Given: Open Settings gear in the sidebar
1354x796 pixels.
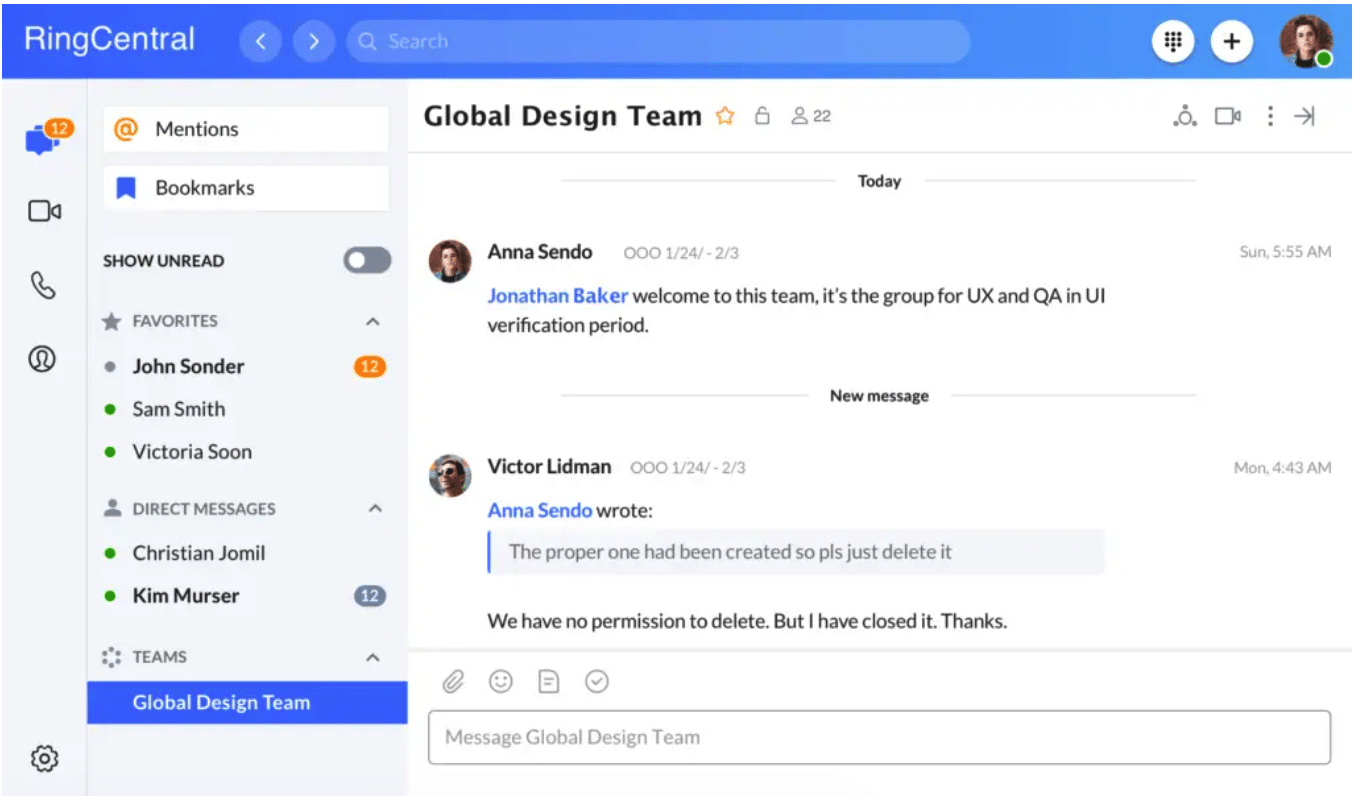Looking at the screenshot, I should [x=44, y=759].
